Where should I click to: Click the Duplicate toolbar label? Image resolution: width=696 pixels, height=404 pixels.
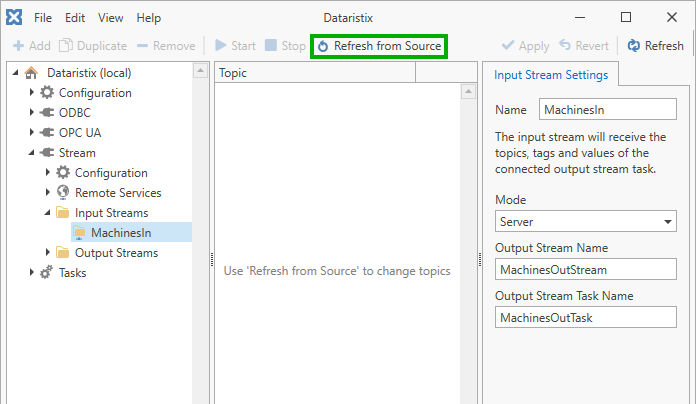point(102,46)
